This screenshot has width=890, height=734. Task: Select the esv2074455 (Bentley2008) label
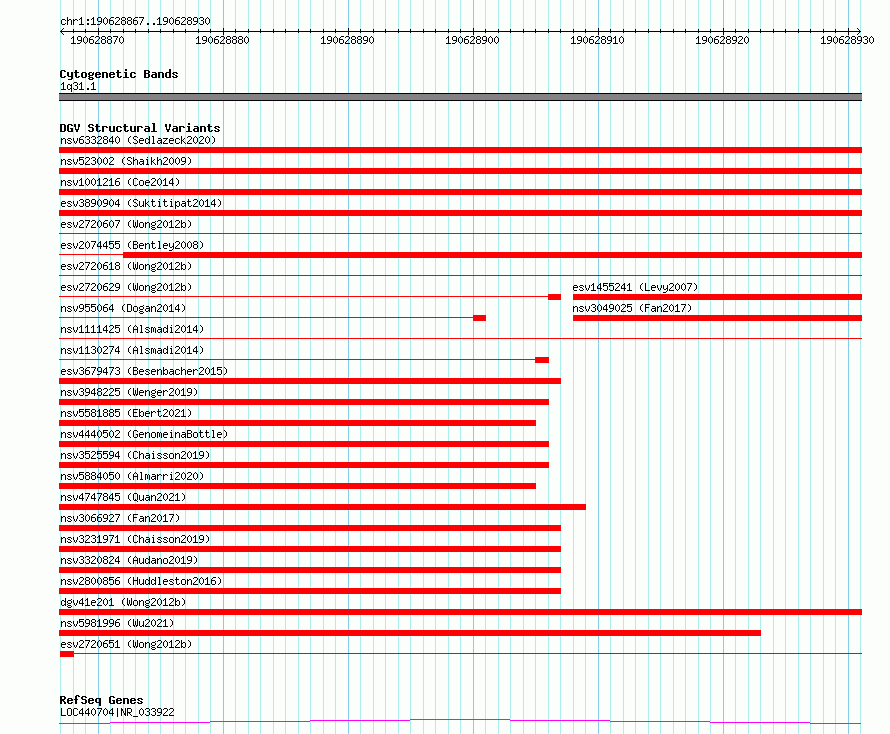pos(132,245)
